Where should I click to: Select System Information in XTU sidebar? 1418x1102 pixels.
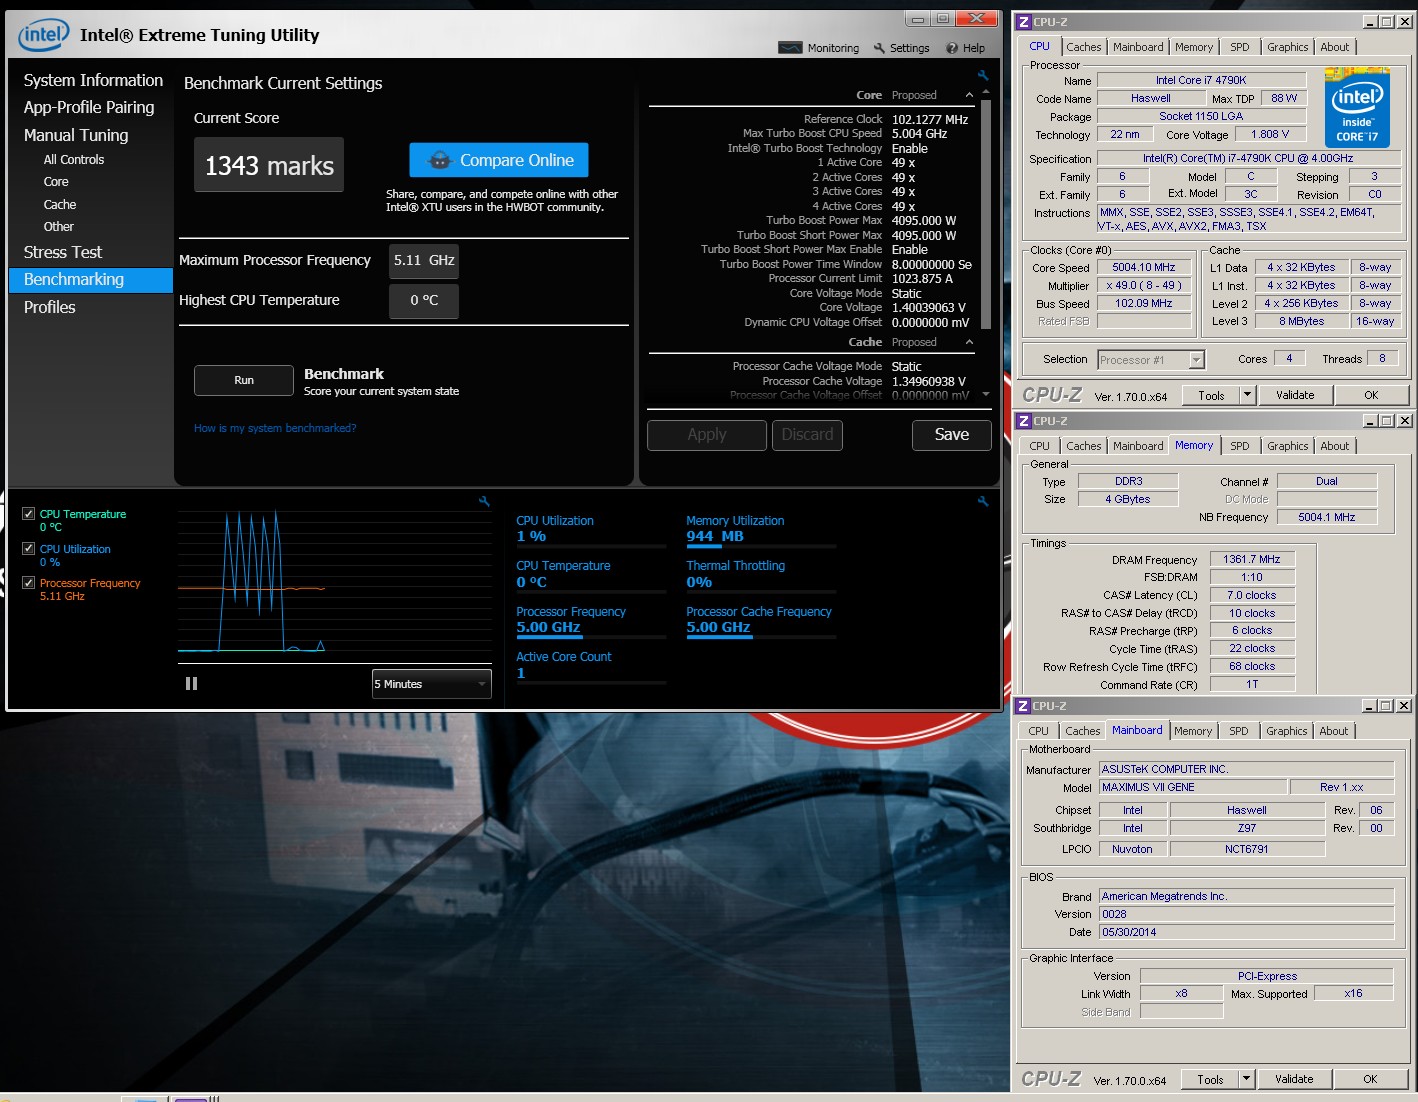point(93,80)
